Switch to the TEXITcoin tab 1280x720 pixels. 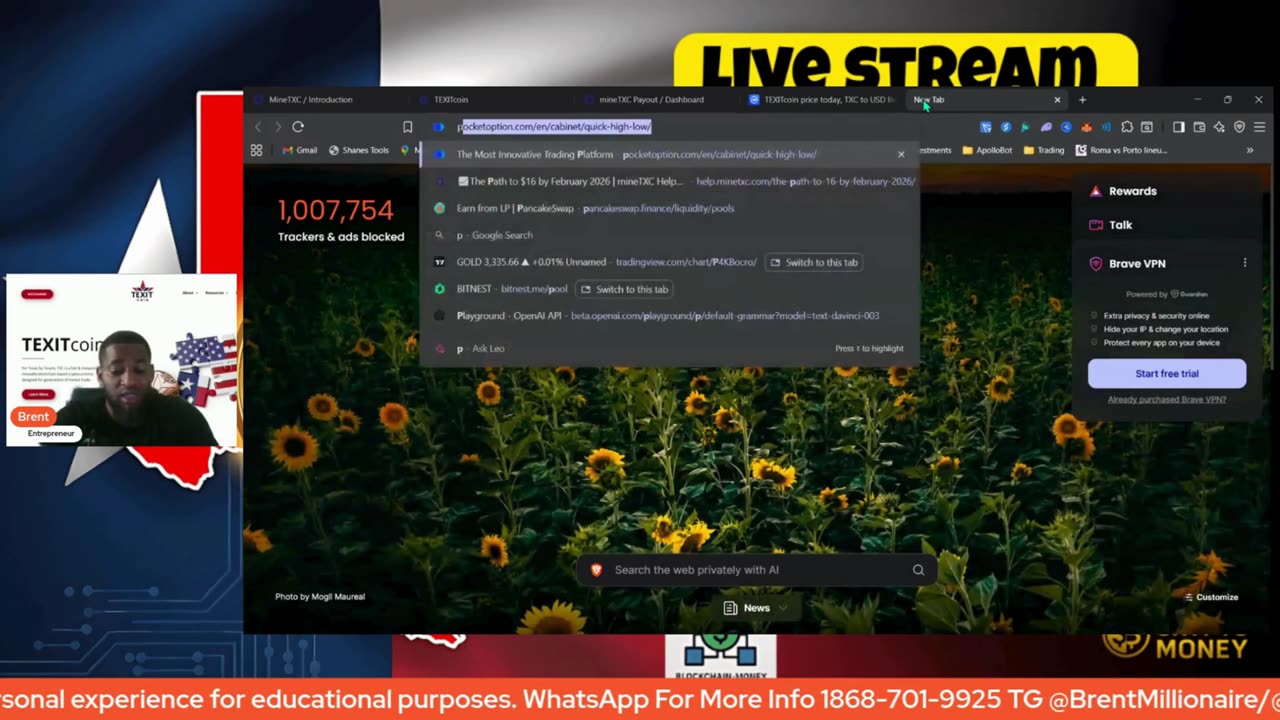[x=490, y=100]
